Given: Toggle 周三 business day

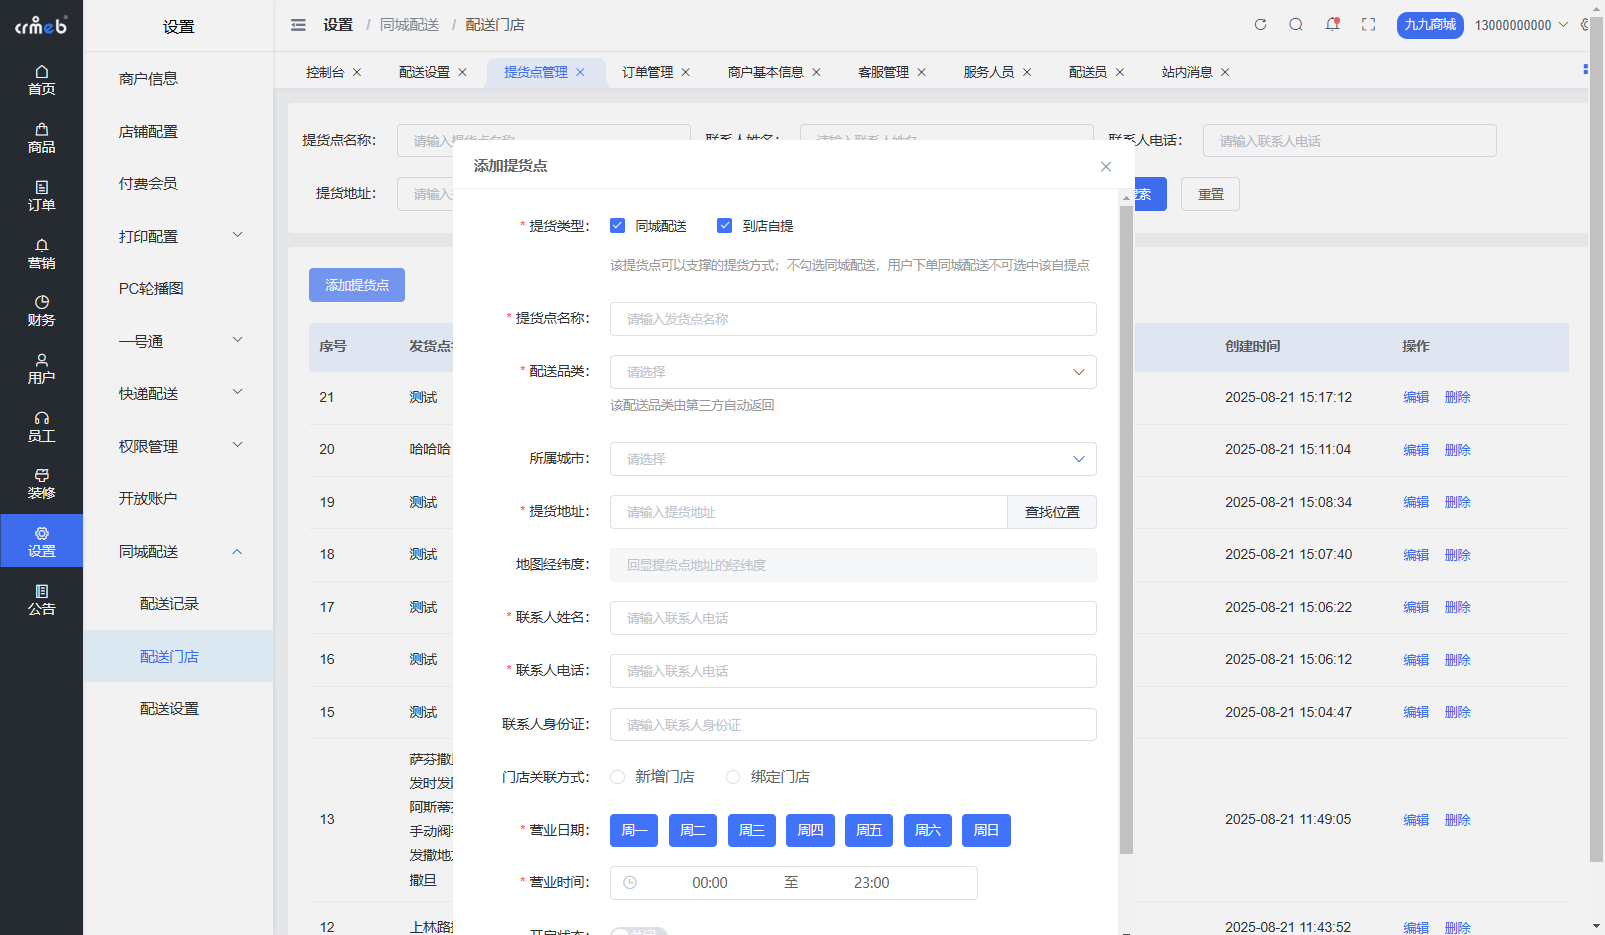Looking at the screenshot, I should point(752,830).
